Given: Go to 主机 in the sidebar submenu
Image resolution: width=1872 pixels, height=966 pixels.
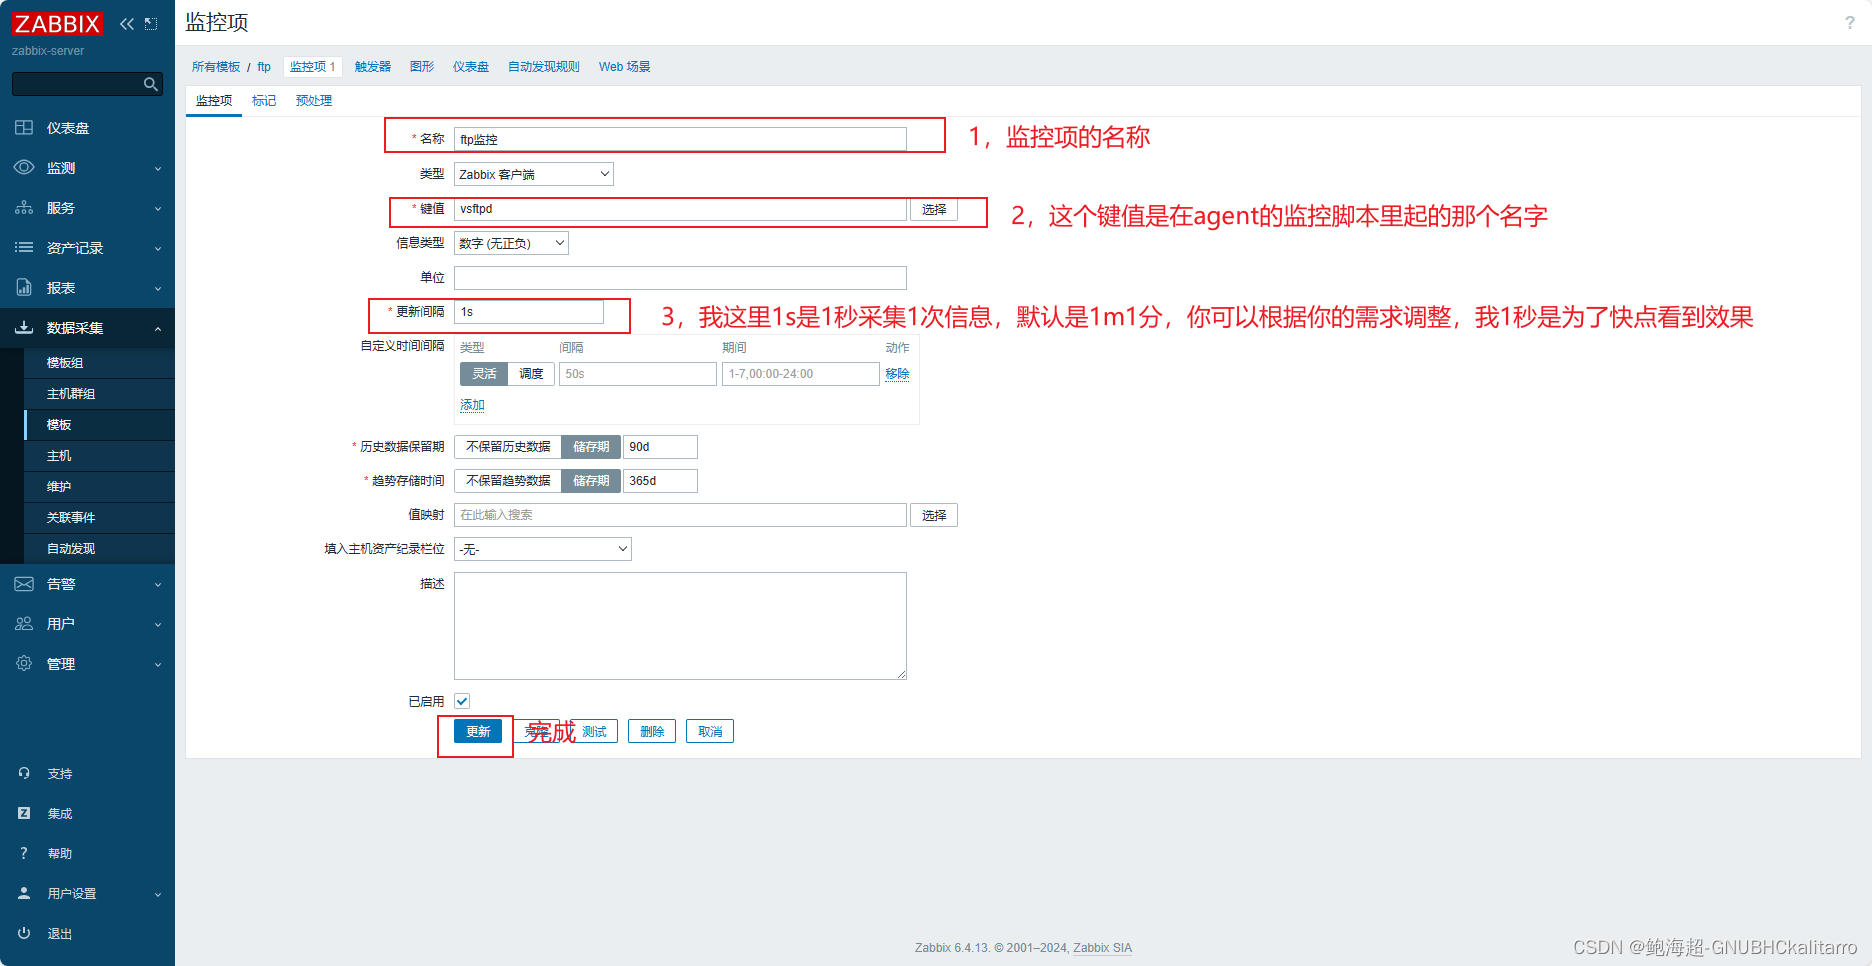Looking at the screenshot, I should coord(59,456).
